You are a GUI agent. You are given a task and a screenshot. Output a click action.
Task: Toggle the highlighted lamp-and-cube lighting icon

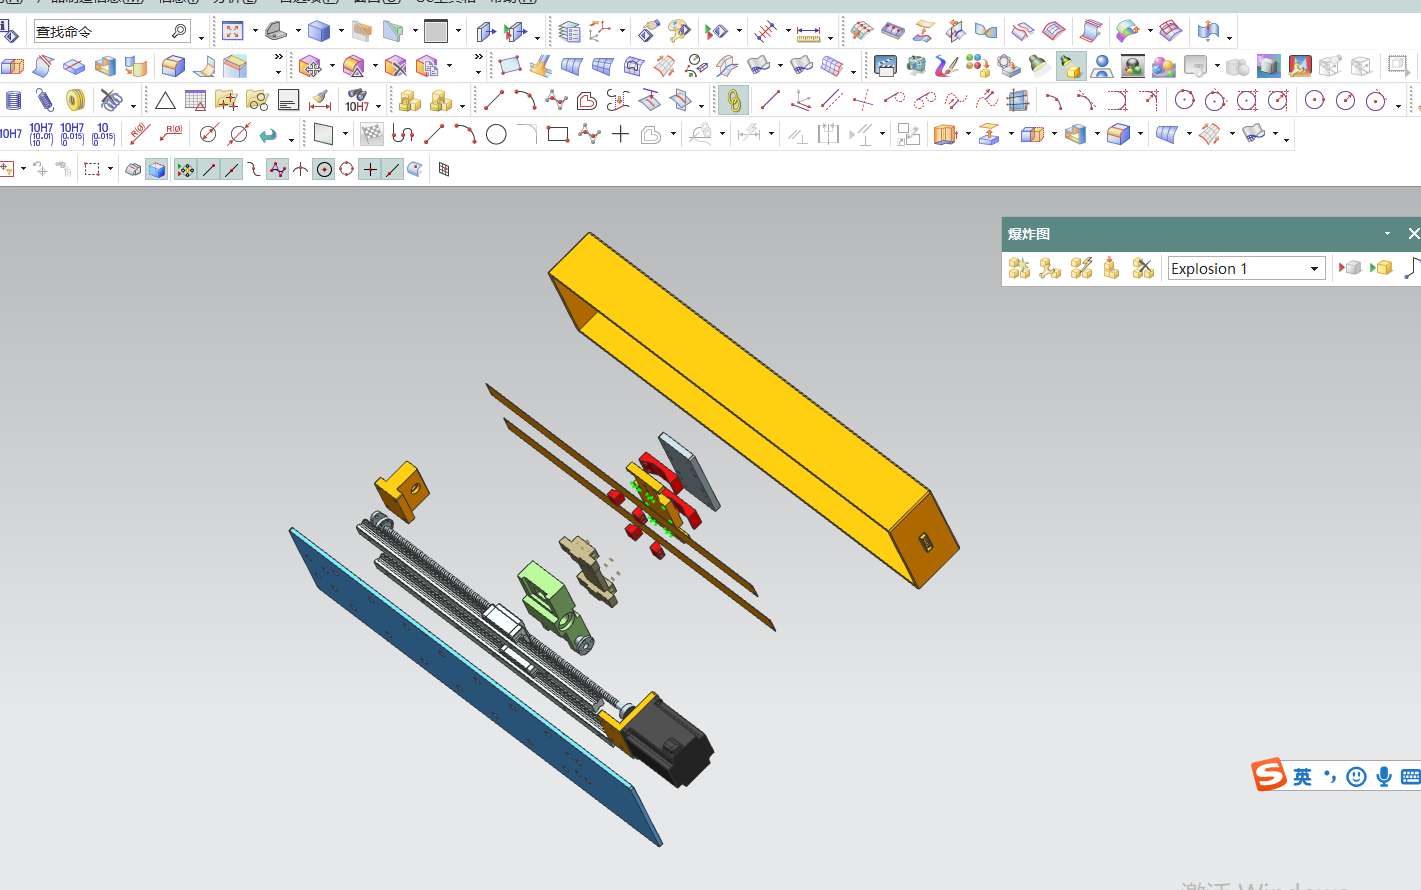(x=1070, y=67)
